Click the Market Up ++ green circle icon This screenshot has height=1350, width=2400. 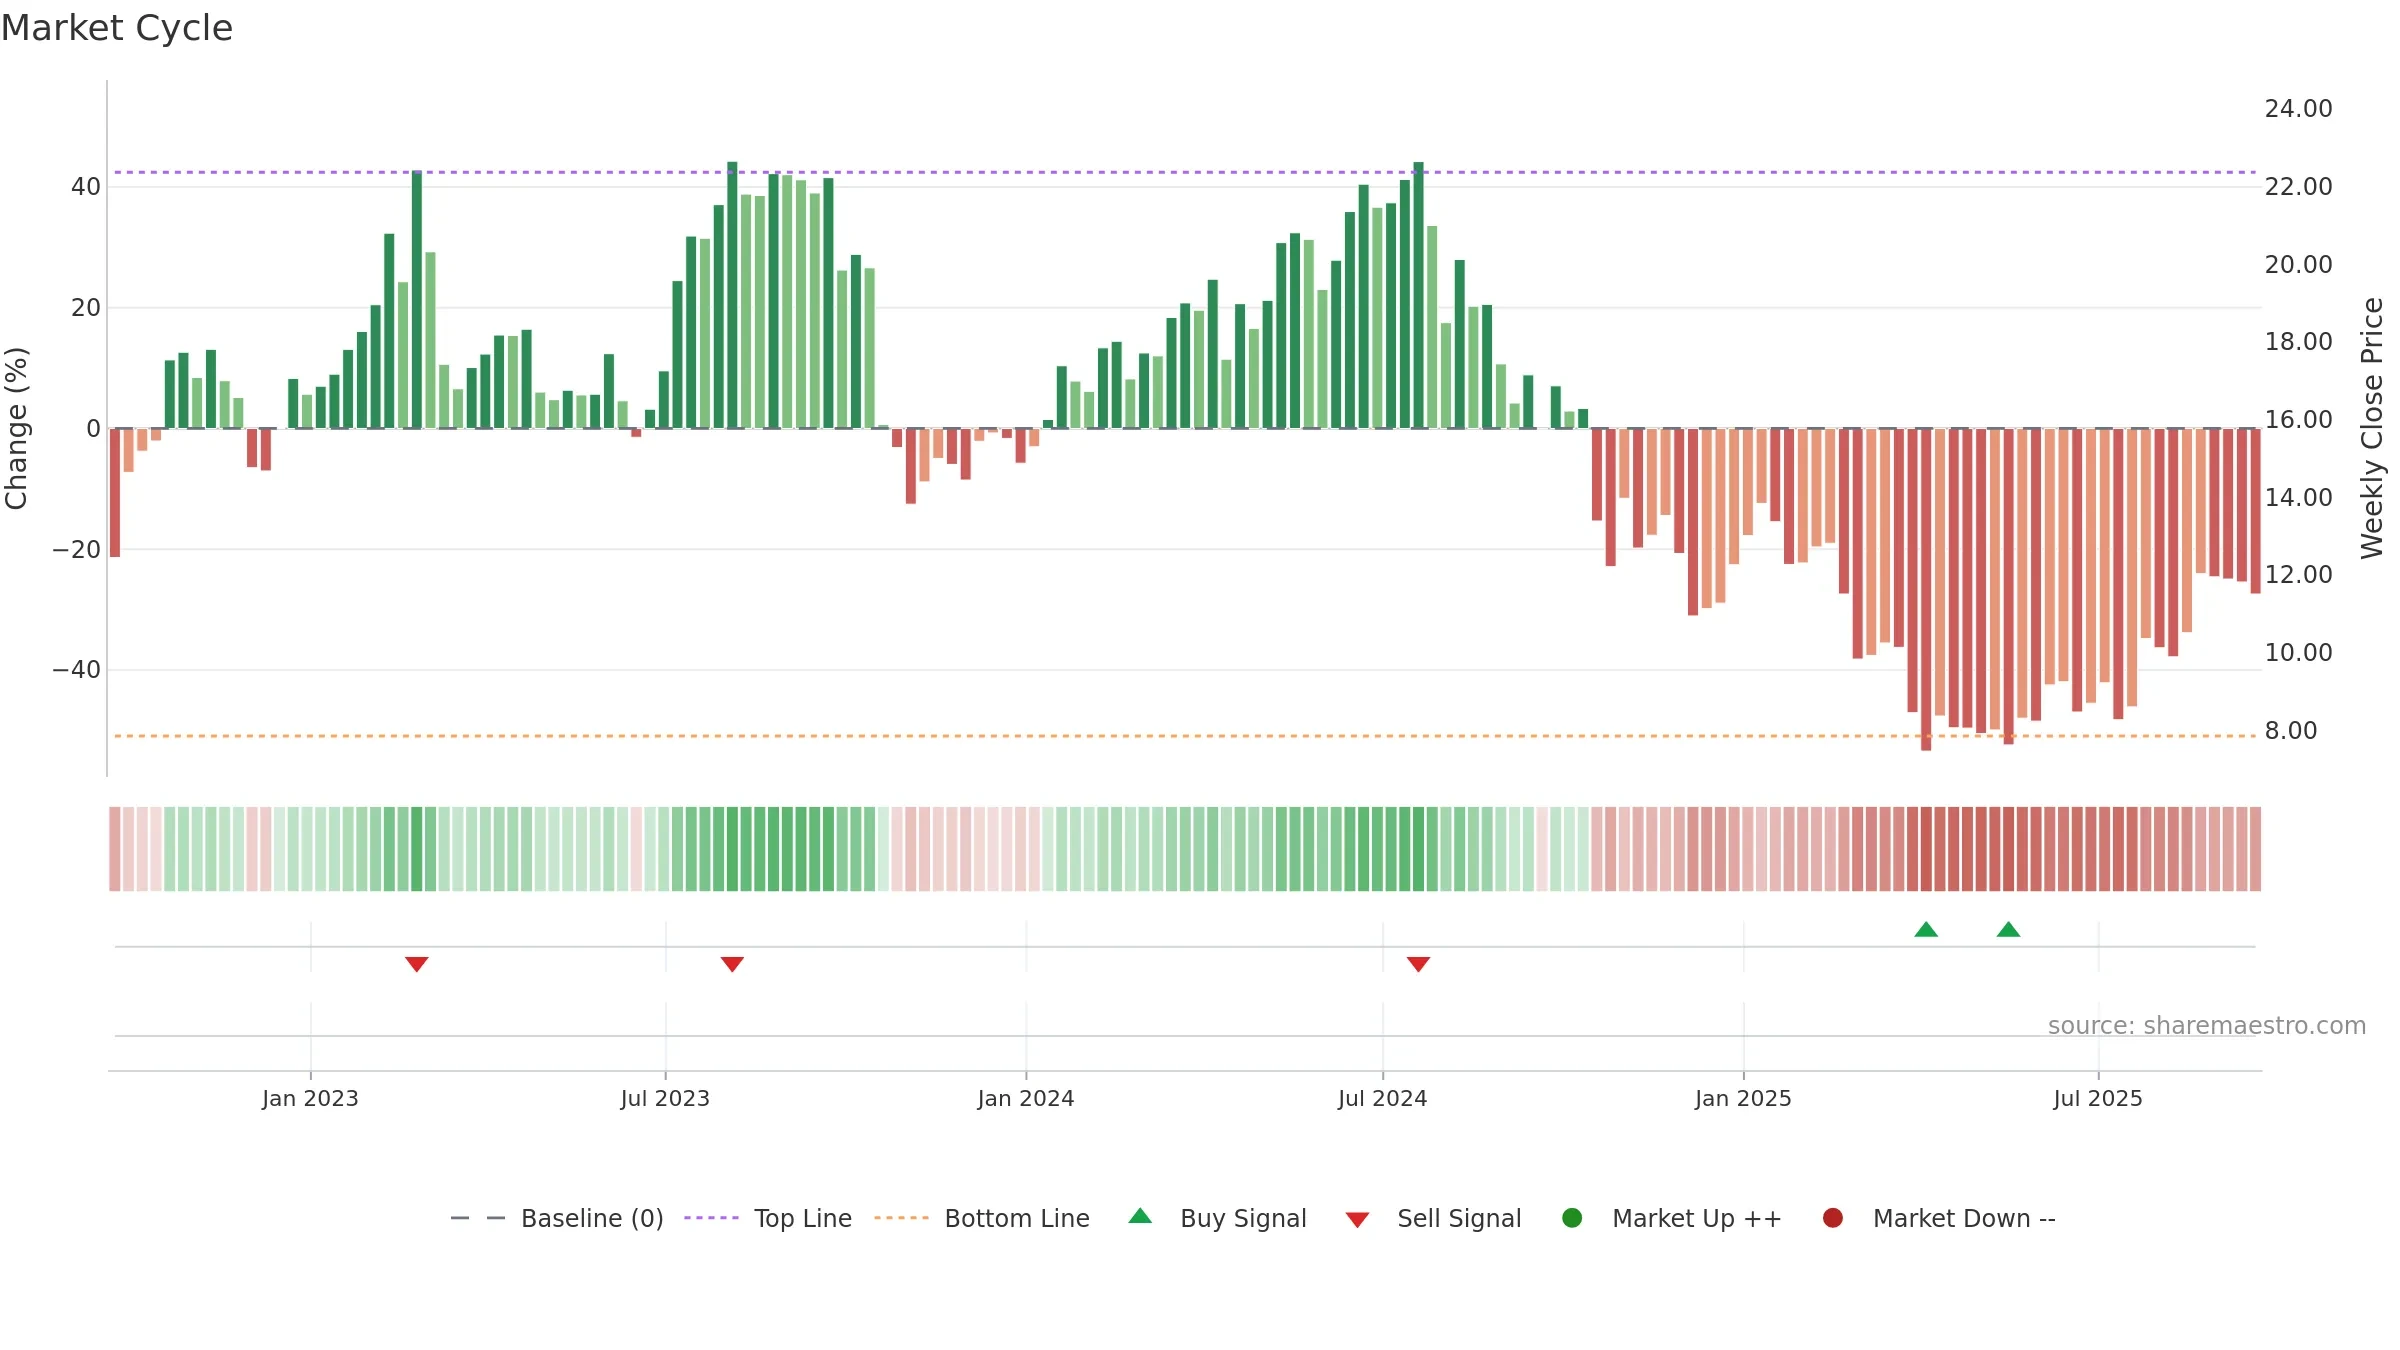coord(1572,1218)
